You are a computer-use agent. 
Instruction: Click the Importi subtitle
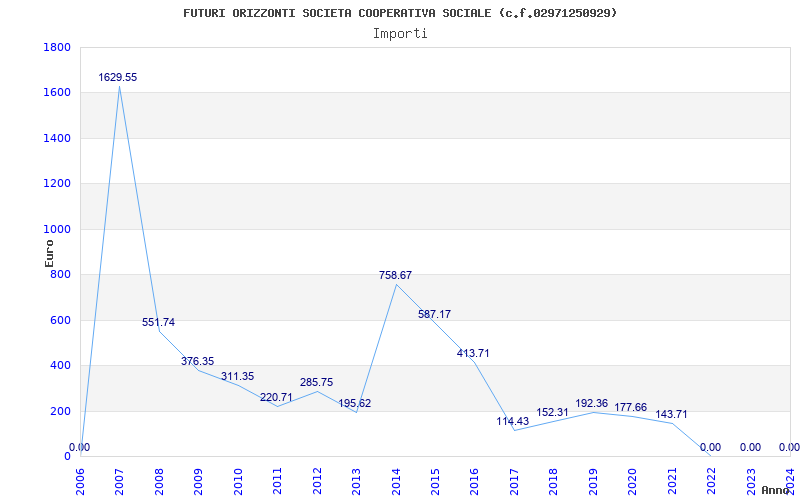pos(400,34)
